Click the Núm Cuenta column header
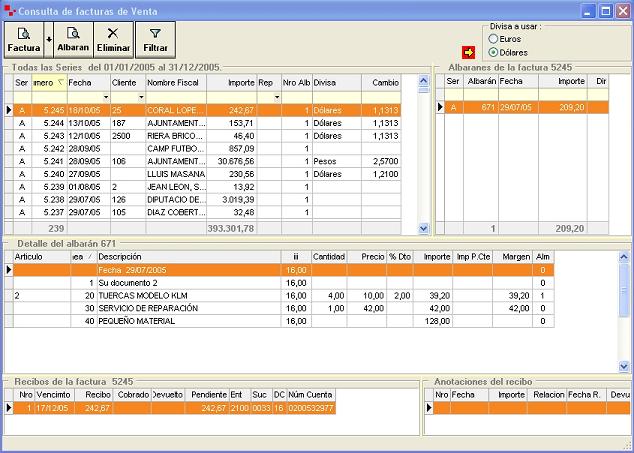The image size is (634, 453). (311, 395)
